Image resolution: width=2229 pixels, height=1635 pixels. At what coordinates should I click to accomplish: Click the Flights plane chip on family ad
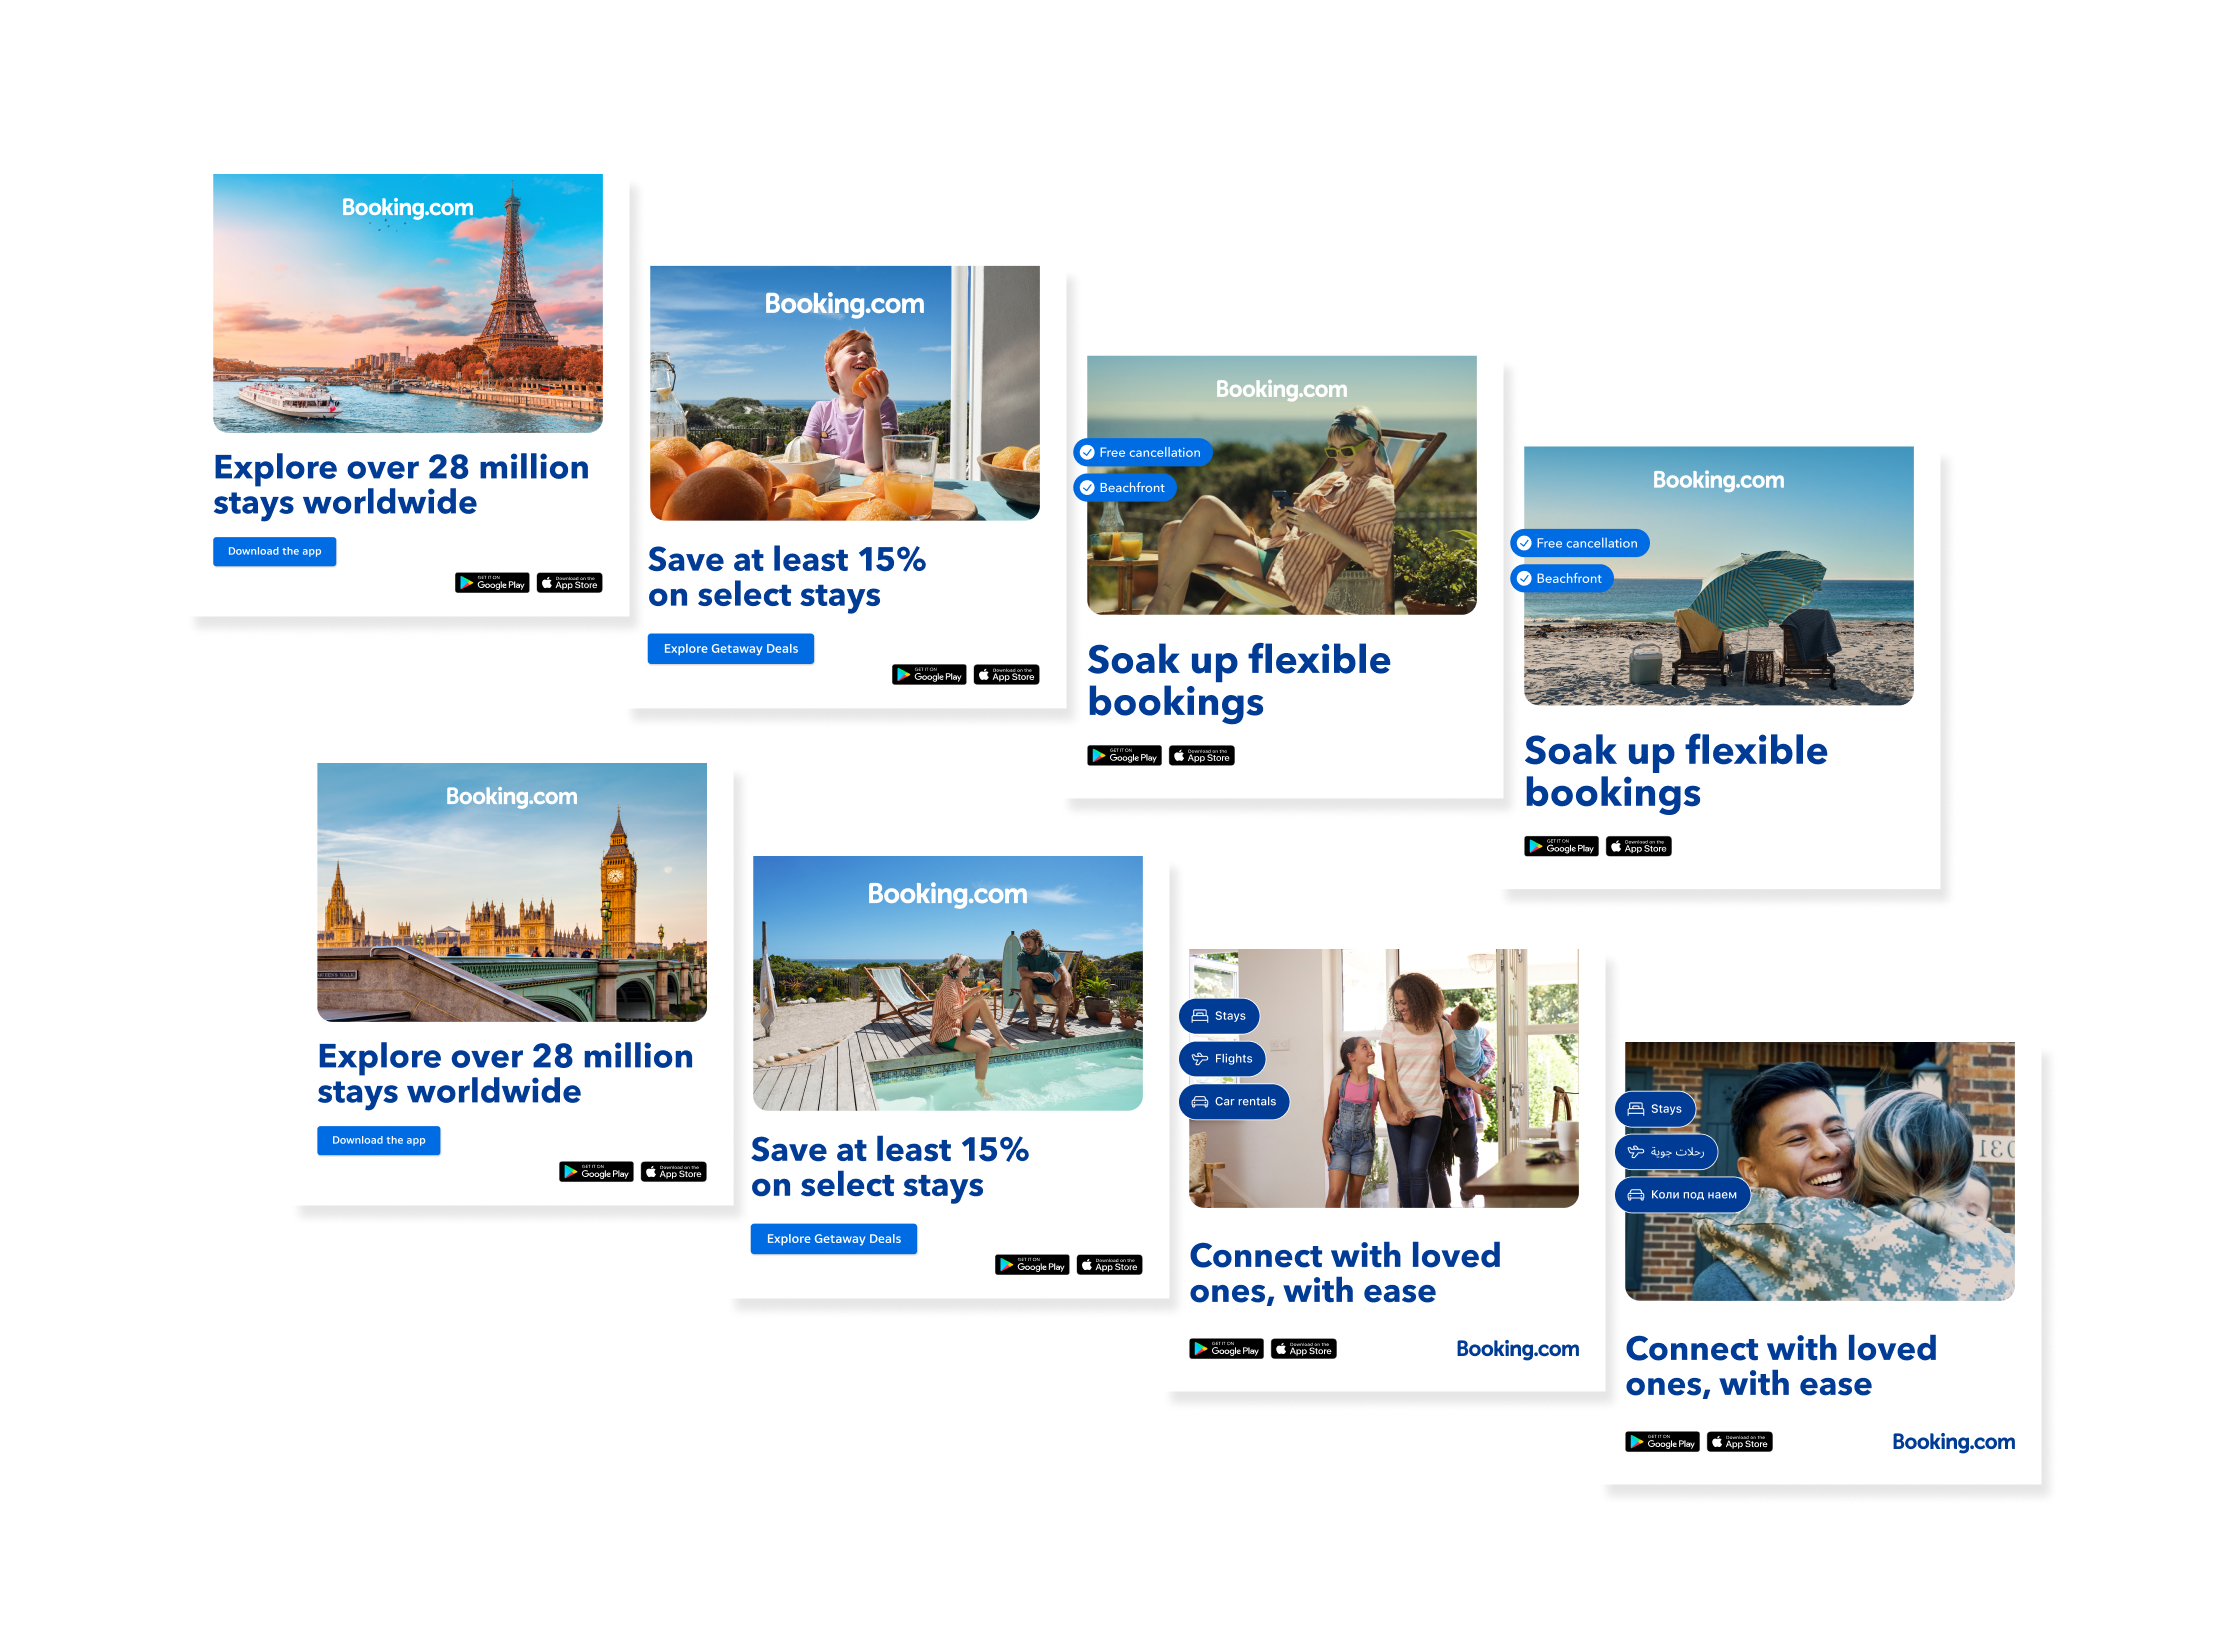click(x=1222, y=1058)
